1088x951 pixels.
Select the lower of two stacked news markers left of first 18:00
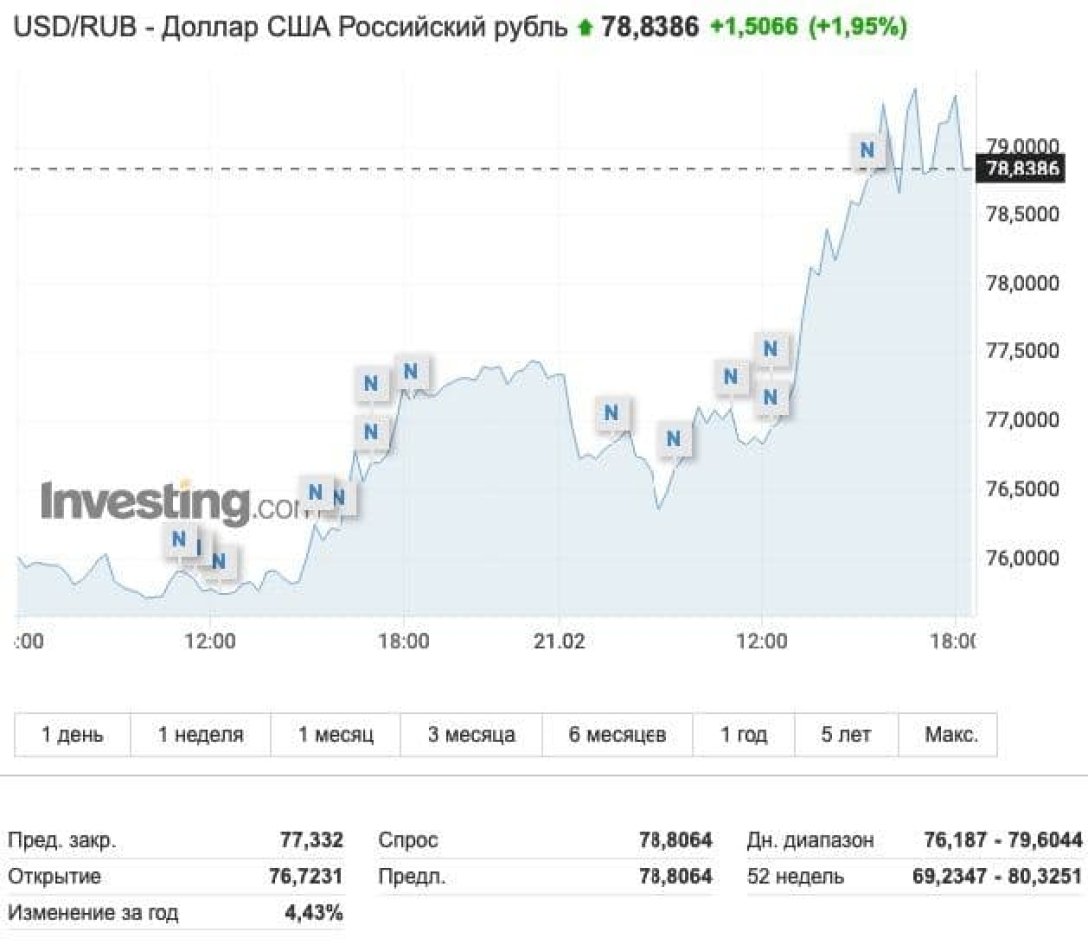point(371,432)
